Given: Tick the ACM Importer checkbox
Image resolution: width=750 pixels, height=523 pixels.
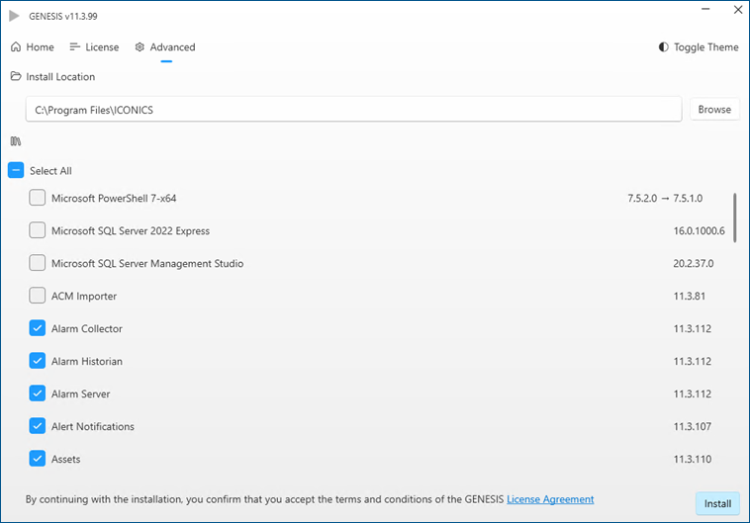Looking at the screenshot, I should [37, 296].
